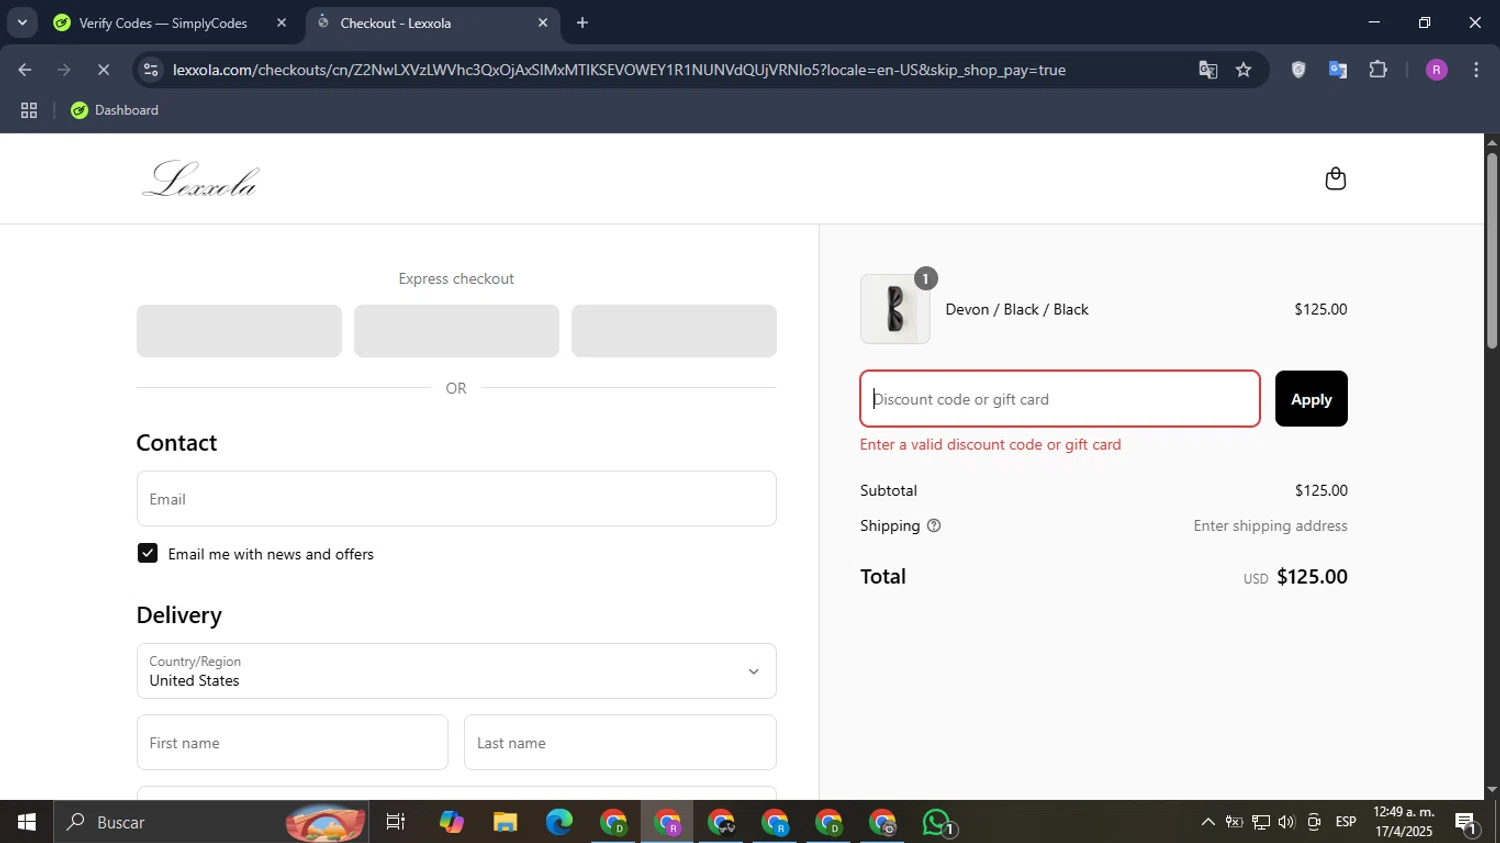Click the Last name field

coord(620,742)
